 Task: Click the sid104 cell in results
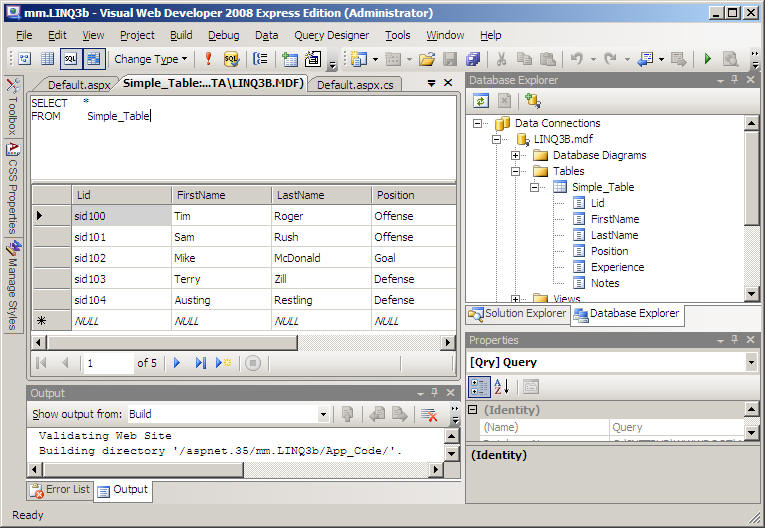pyautogui.click(x=121, y=300)
